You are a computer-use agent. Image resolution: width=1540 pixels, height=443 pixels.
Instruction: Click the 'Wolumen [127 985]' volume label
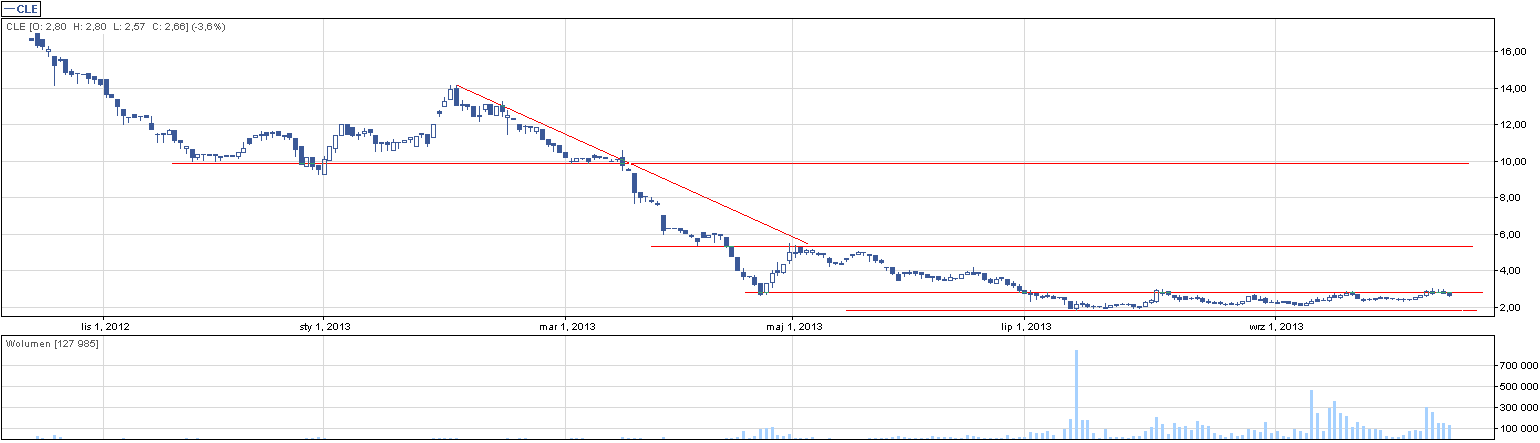click(52, 344)
